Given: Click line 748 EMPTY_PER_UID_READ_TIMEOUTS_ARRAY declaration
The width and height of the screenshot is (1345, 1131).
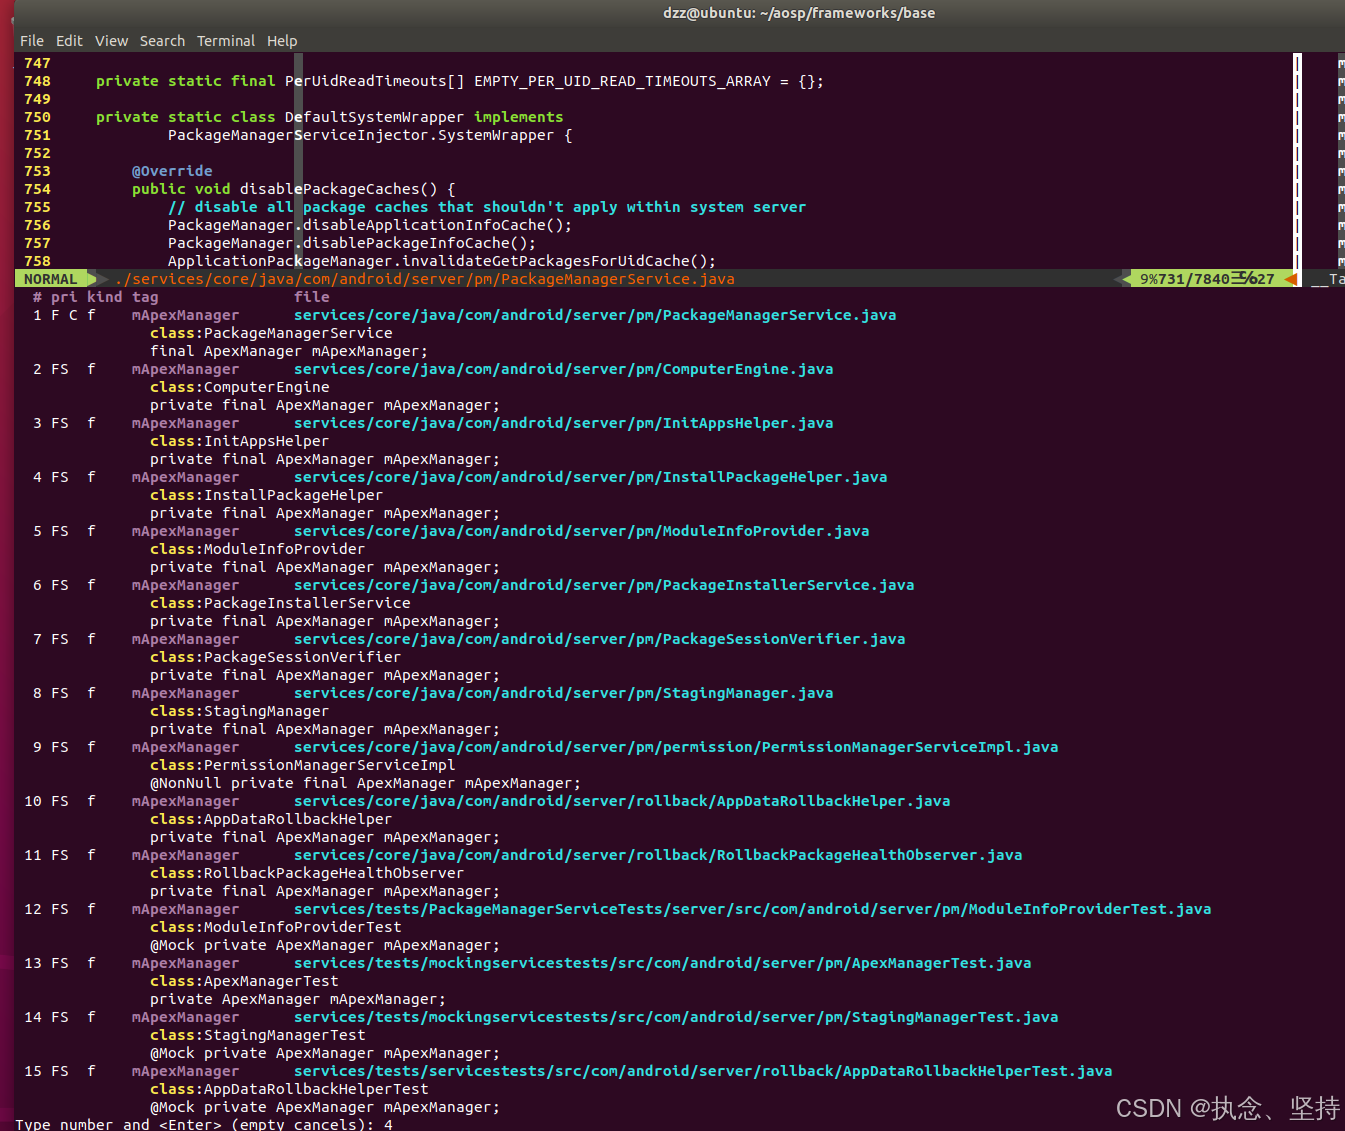Looking at the screenshot, I should (460, 81).
